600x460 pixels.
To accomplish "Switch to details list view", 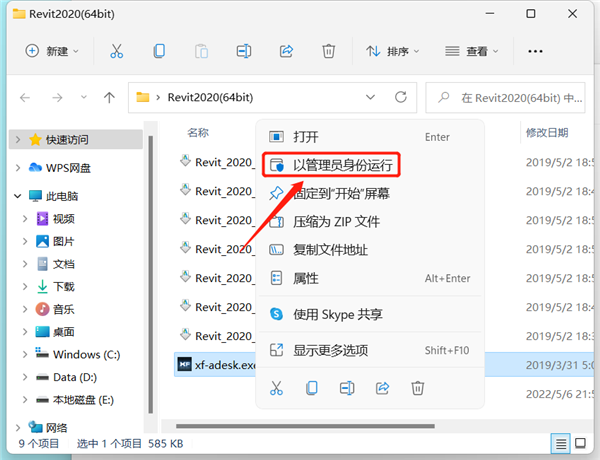I will click(x=563, y=443).
